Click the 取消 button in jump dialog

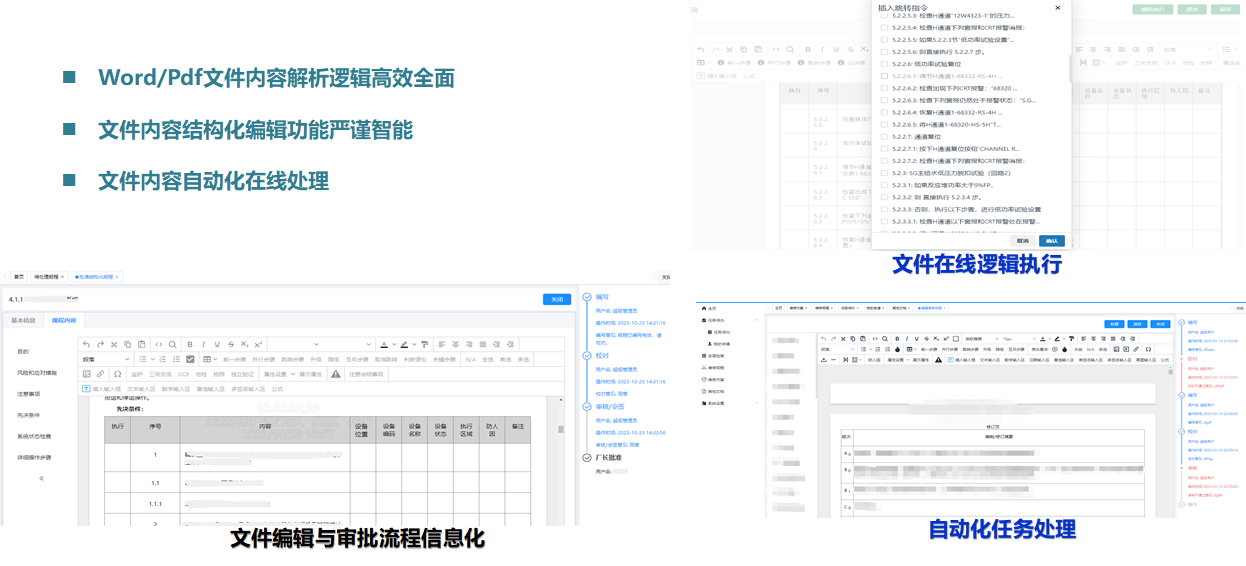1022,241
